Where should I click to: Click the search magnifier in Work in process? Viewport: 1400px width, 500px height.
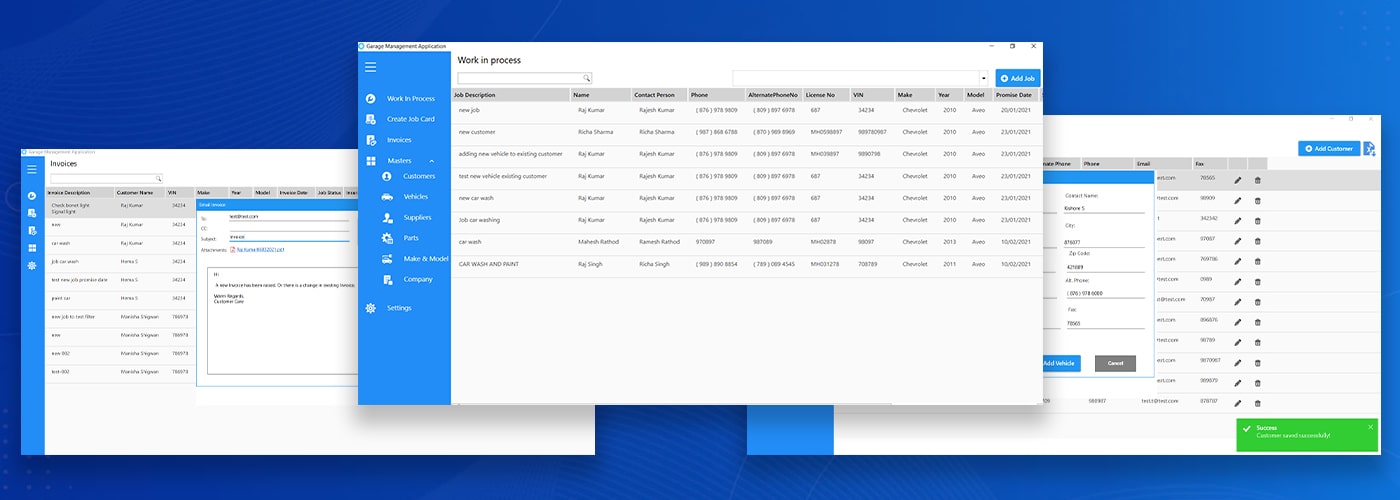(587, 78)
